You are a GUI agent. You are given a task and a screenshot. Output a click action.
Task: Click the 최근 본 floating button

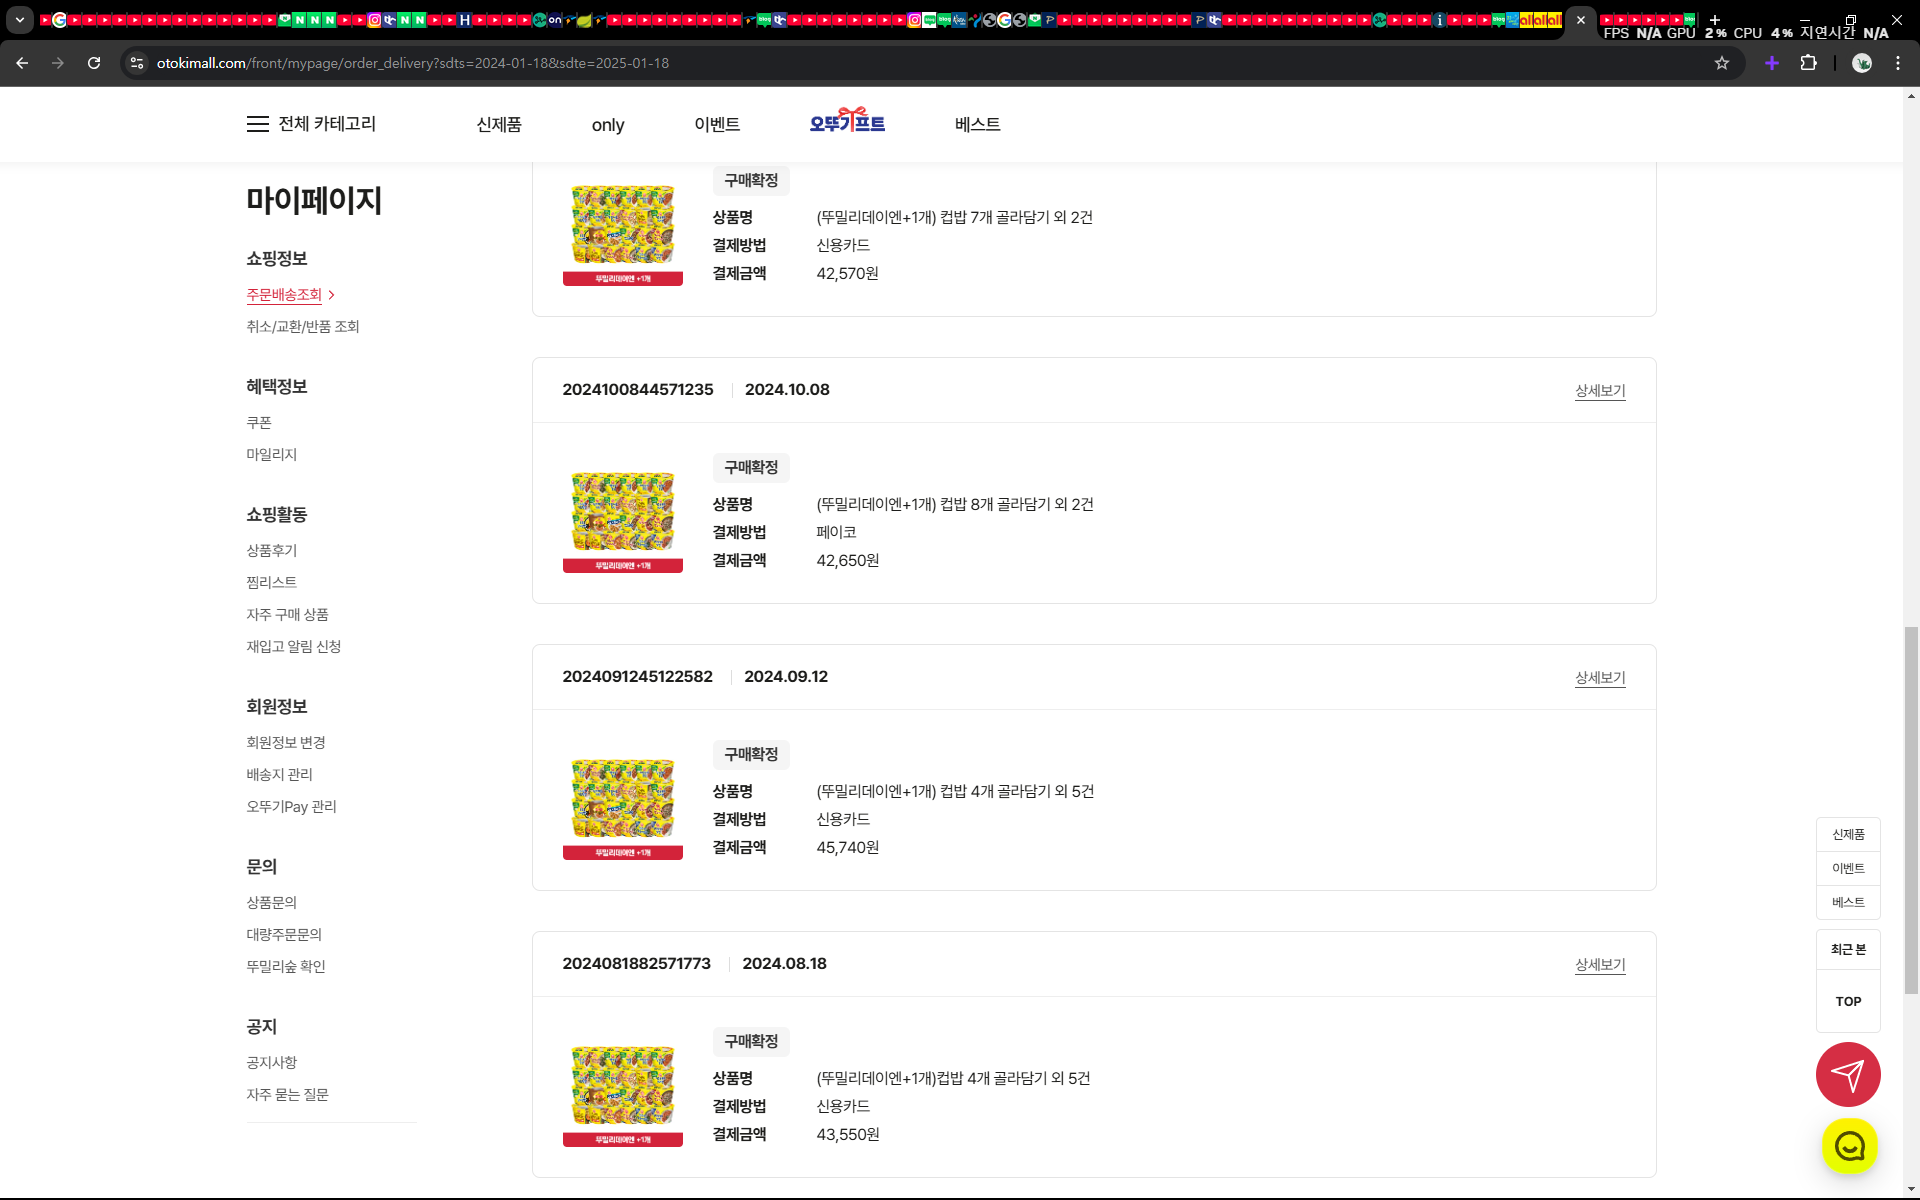pos(1847,949)
